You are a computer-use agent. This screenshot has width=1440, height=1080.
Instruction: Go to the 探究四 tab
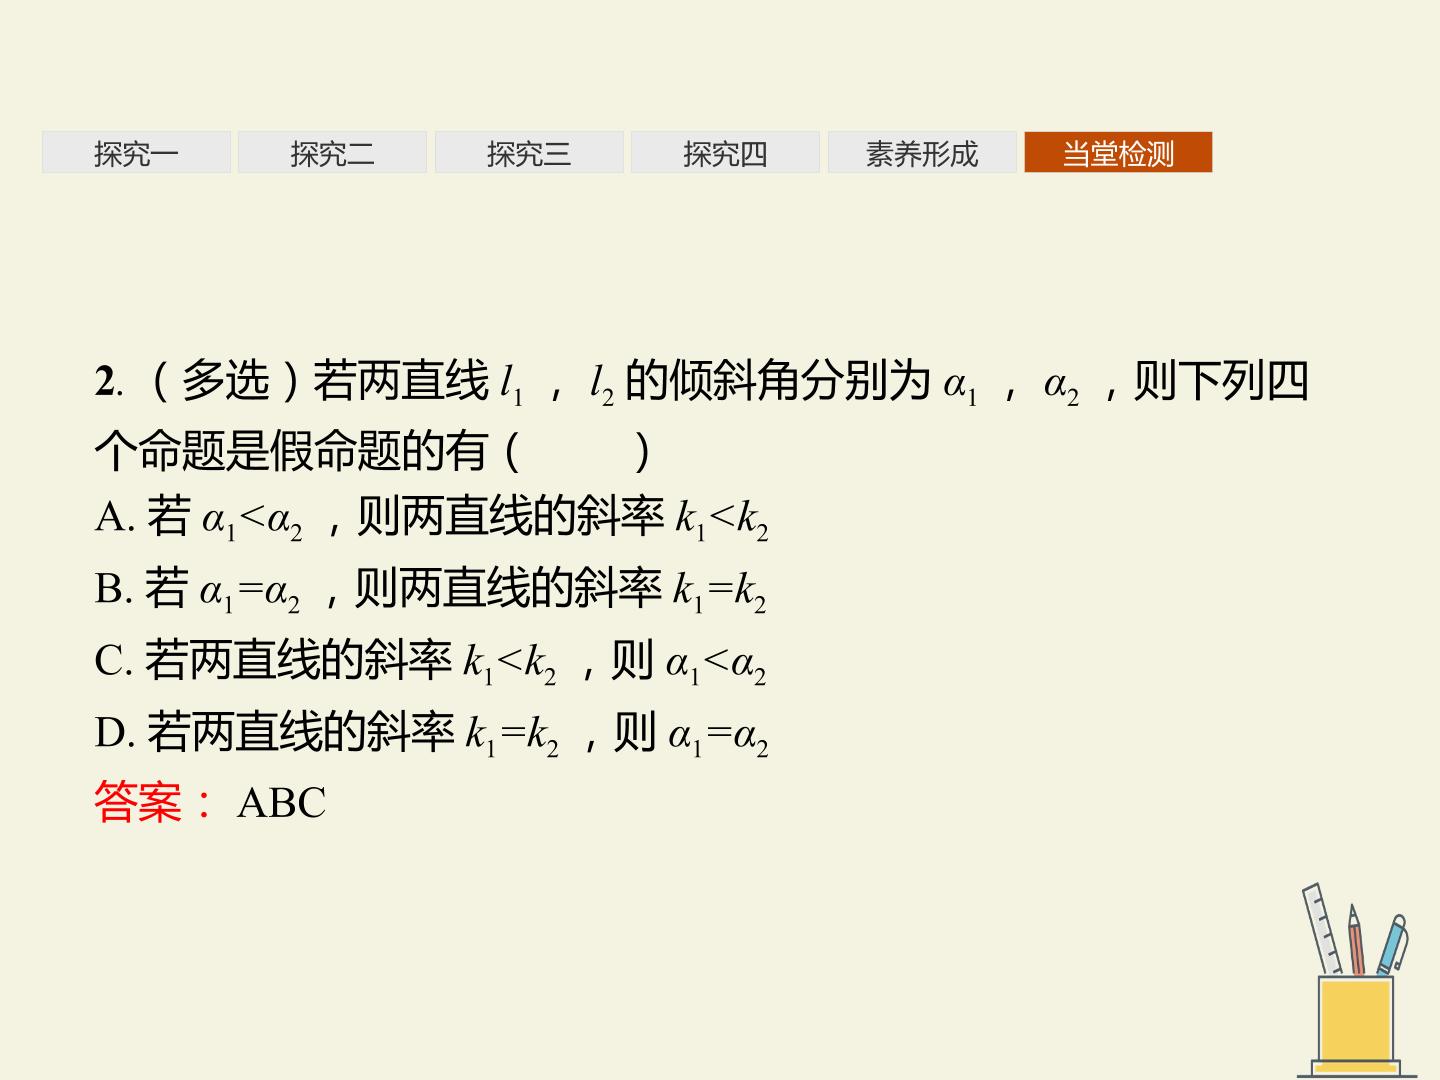coord(725,152)
